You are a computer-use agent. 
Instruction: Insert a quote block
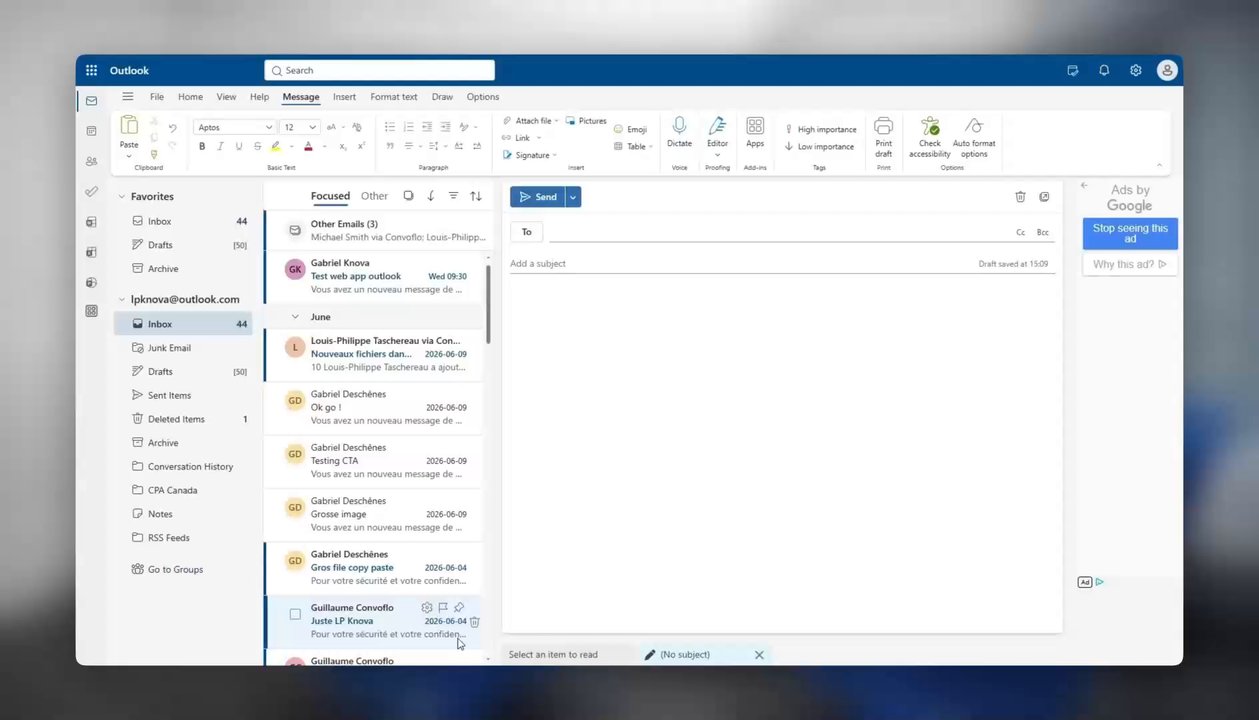[390, 146]
